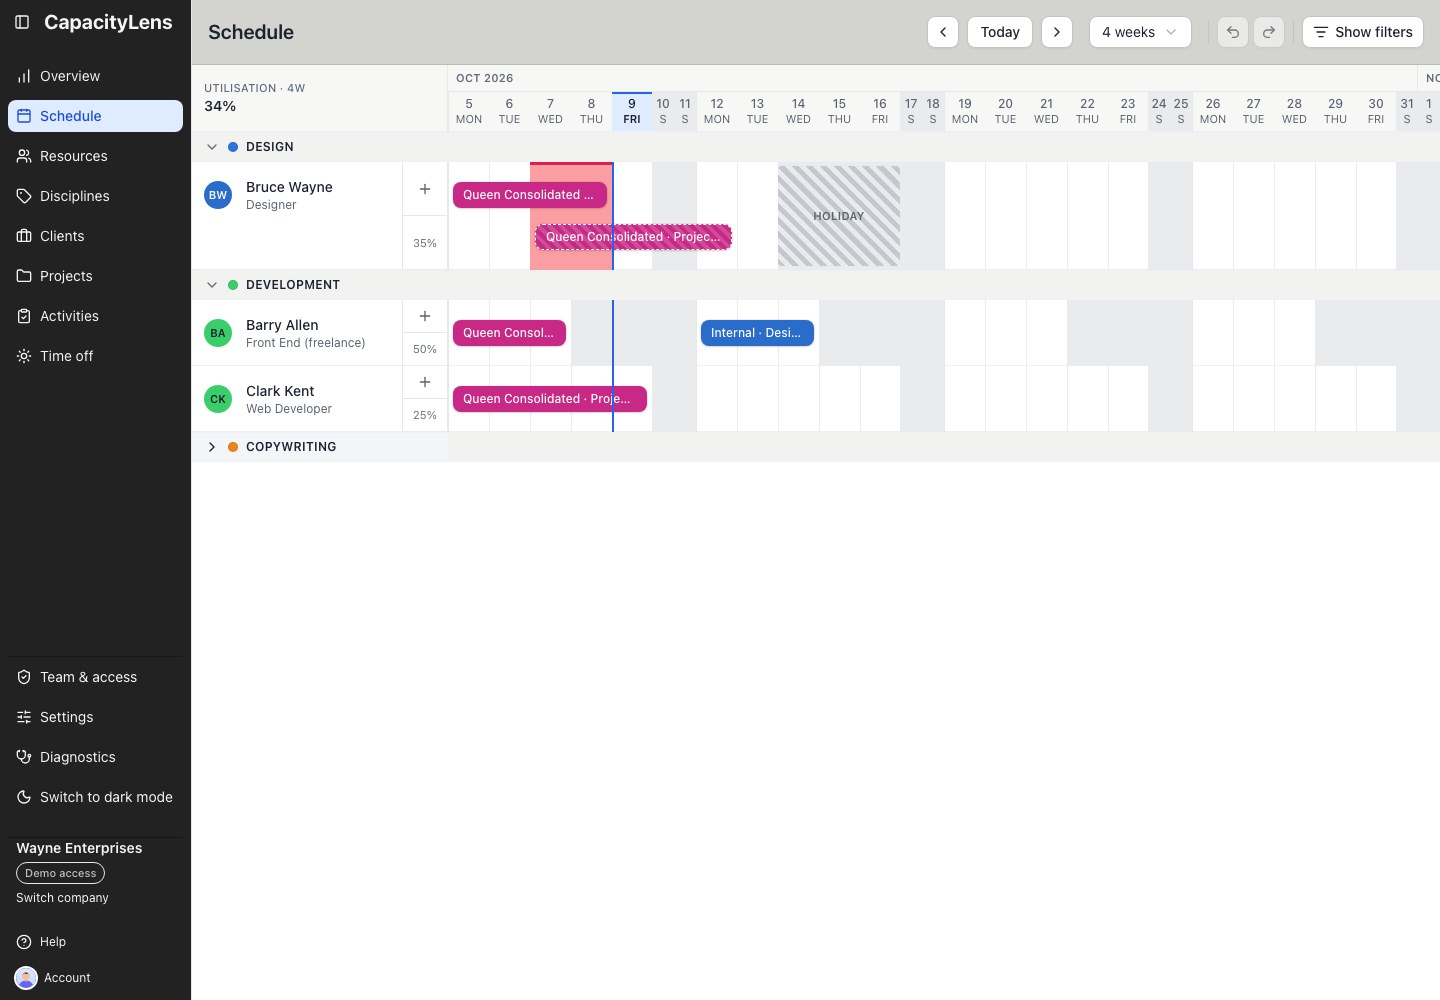Collapse the sidebar panel icon
1440x1000 pixels.
pos(22,22)
